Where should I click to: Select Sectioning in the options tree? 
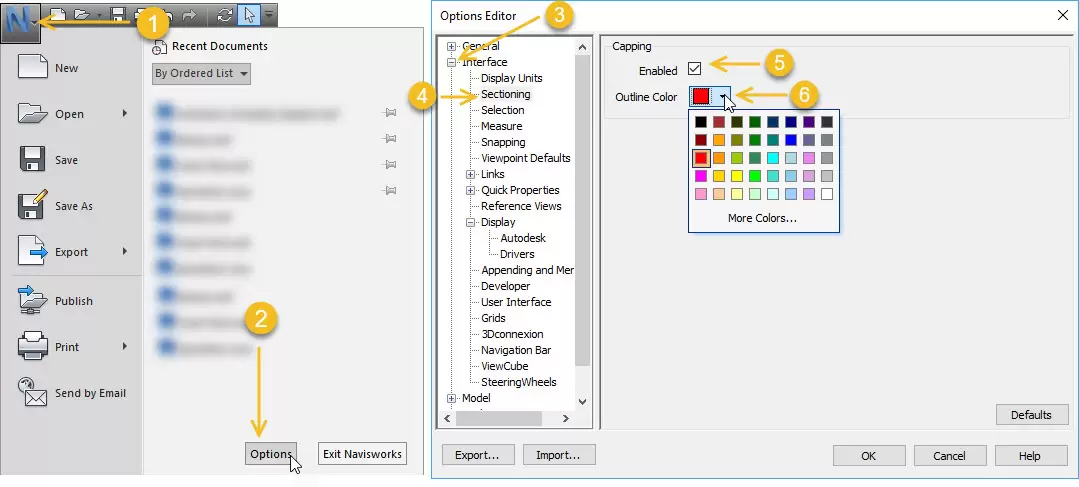[x=505, y=94]
